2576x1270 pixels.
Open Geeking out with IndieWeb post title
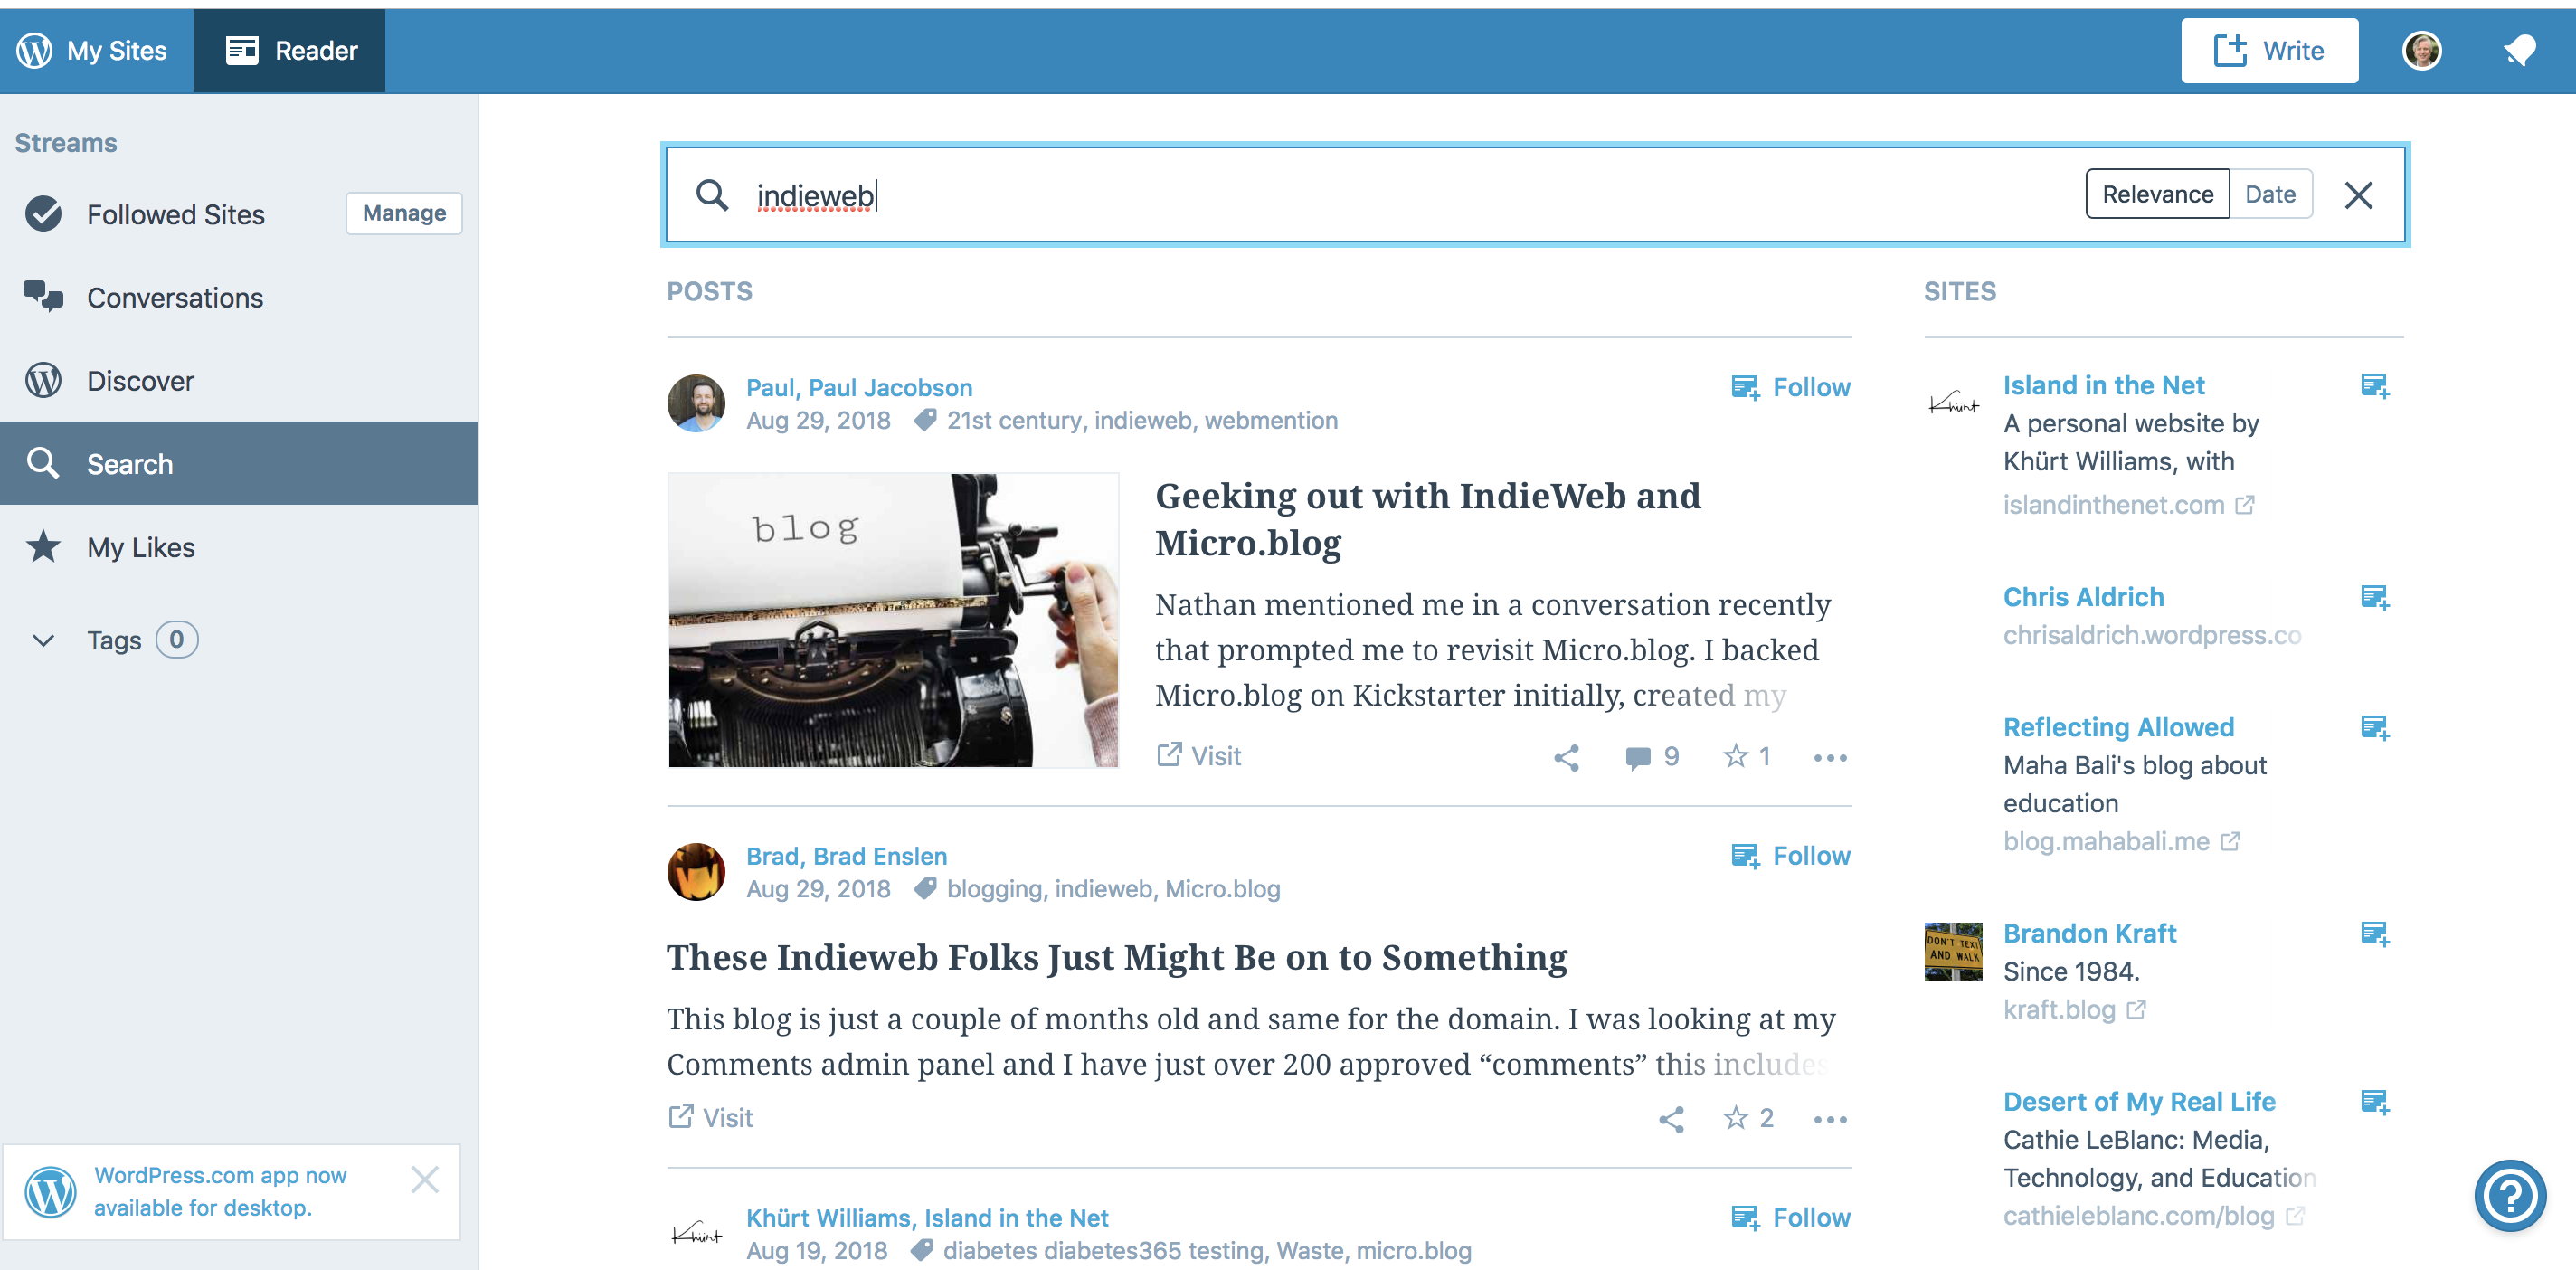(x=1427, y=519)
